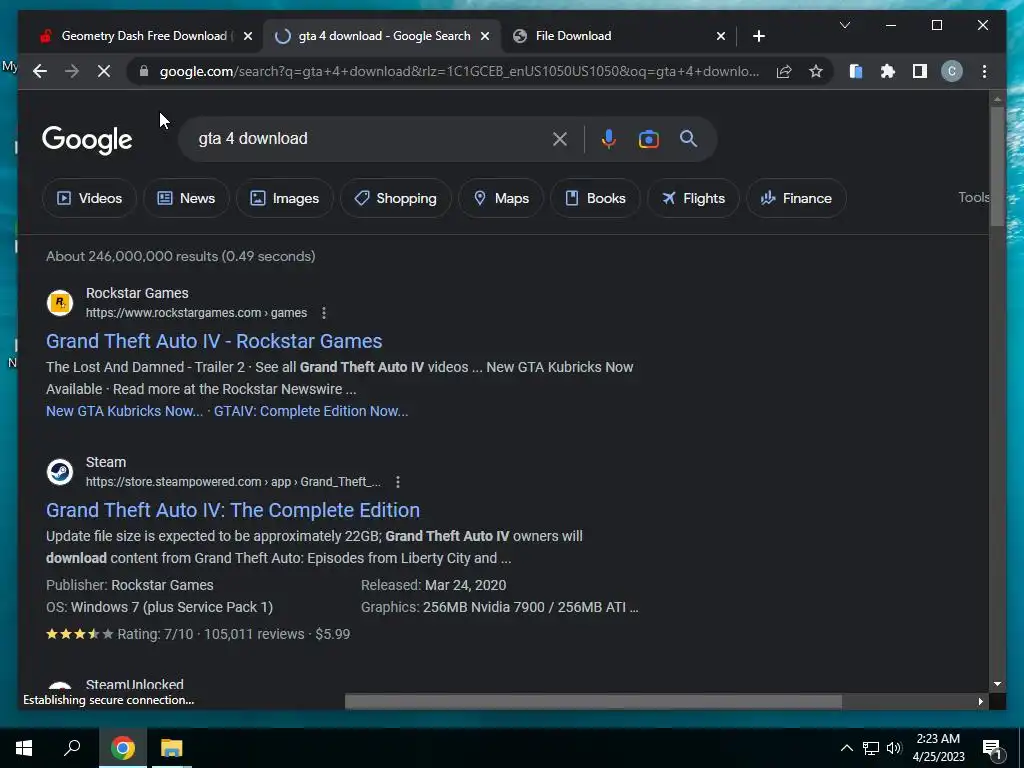Open the search Tools button

973,197
